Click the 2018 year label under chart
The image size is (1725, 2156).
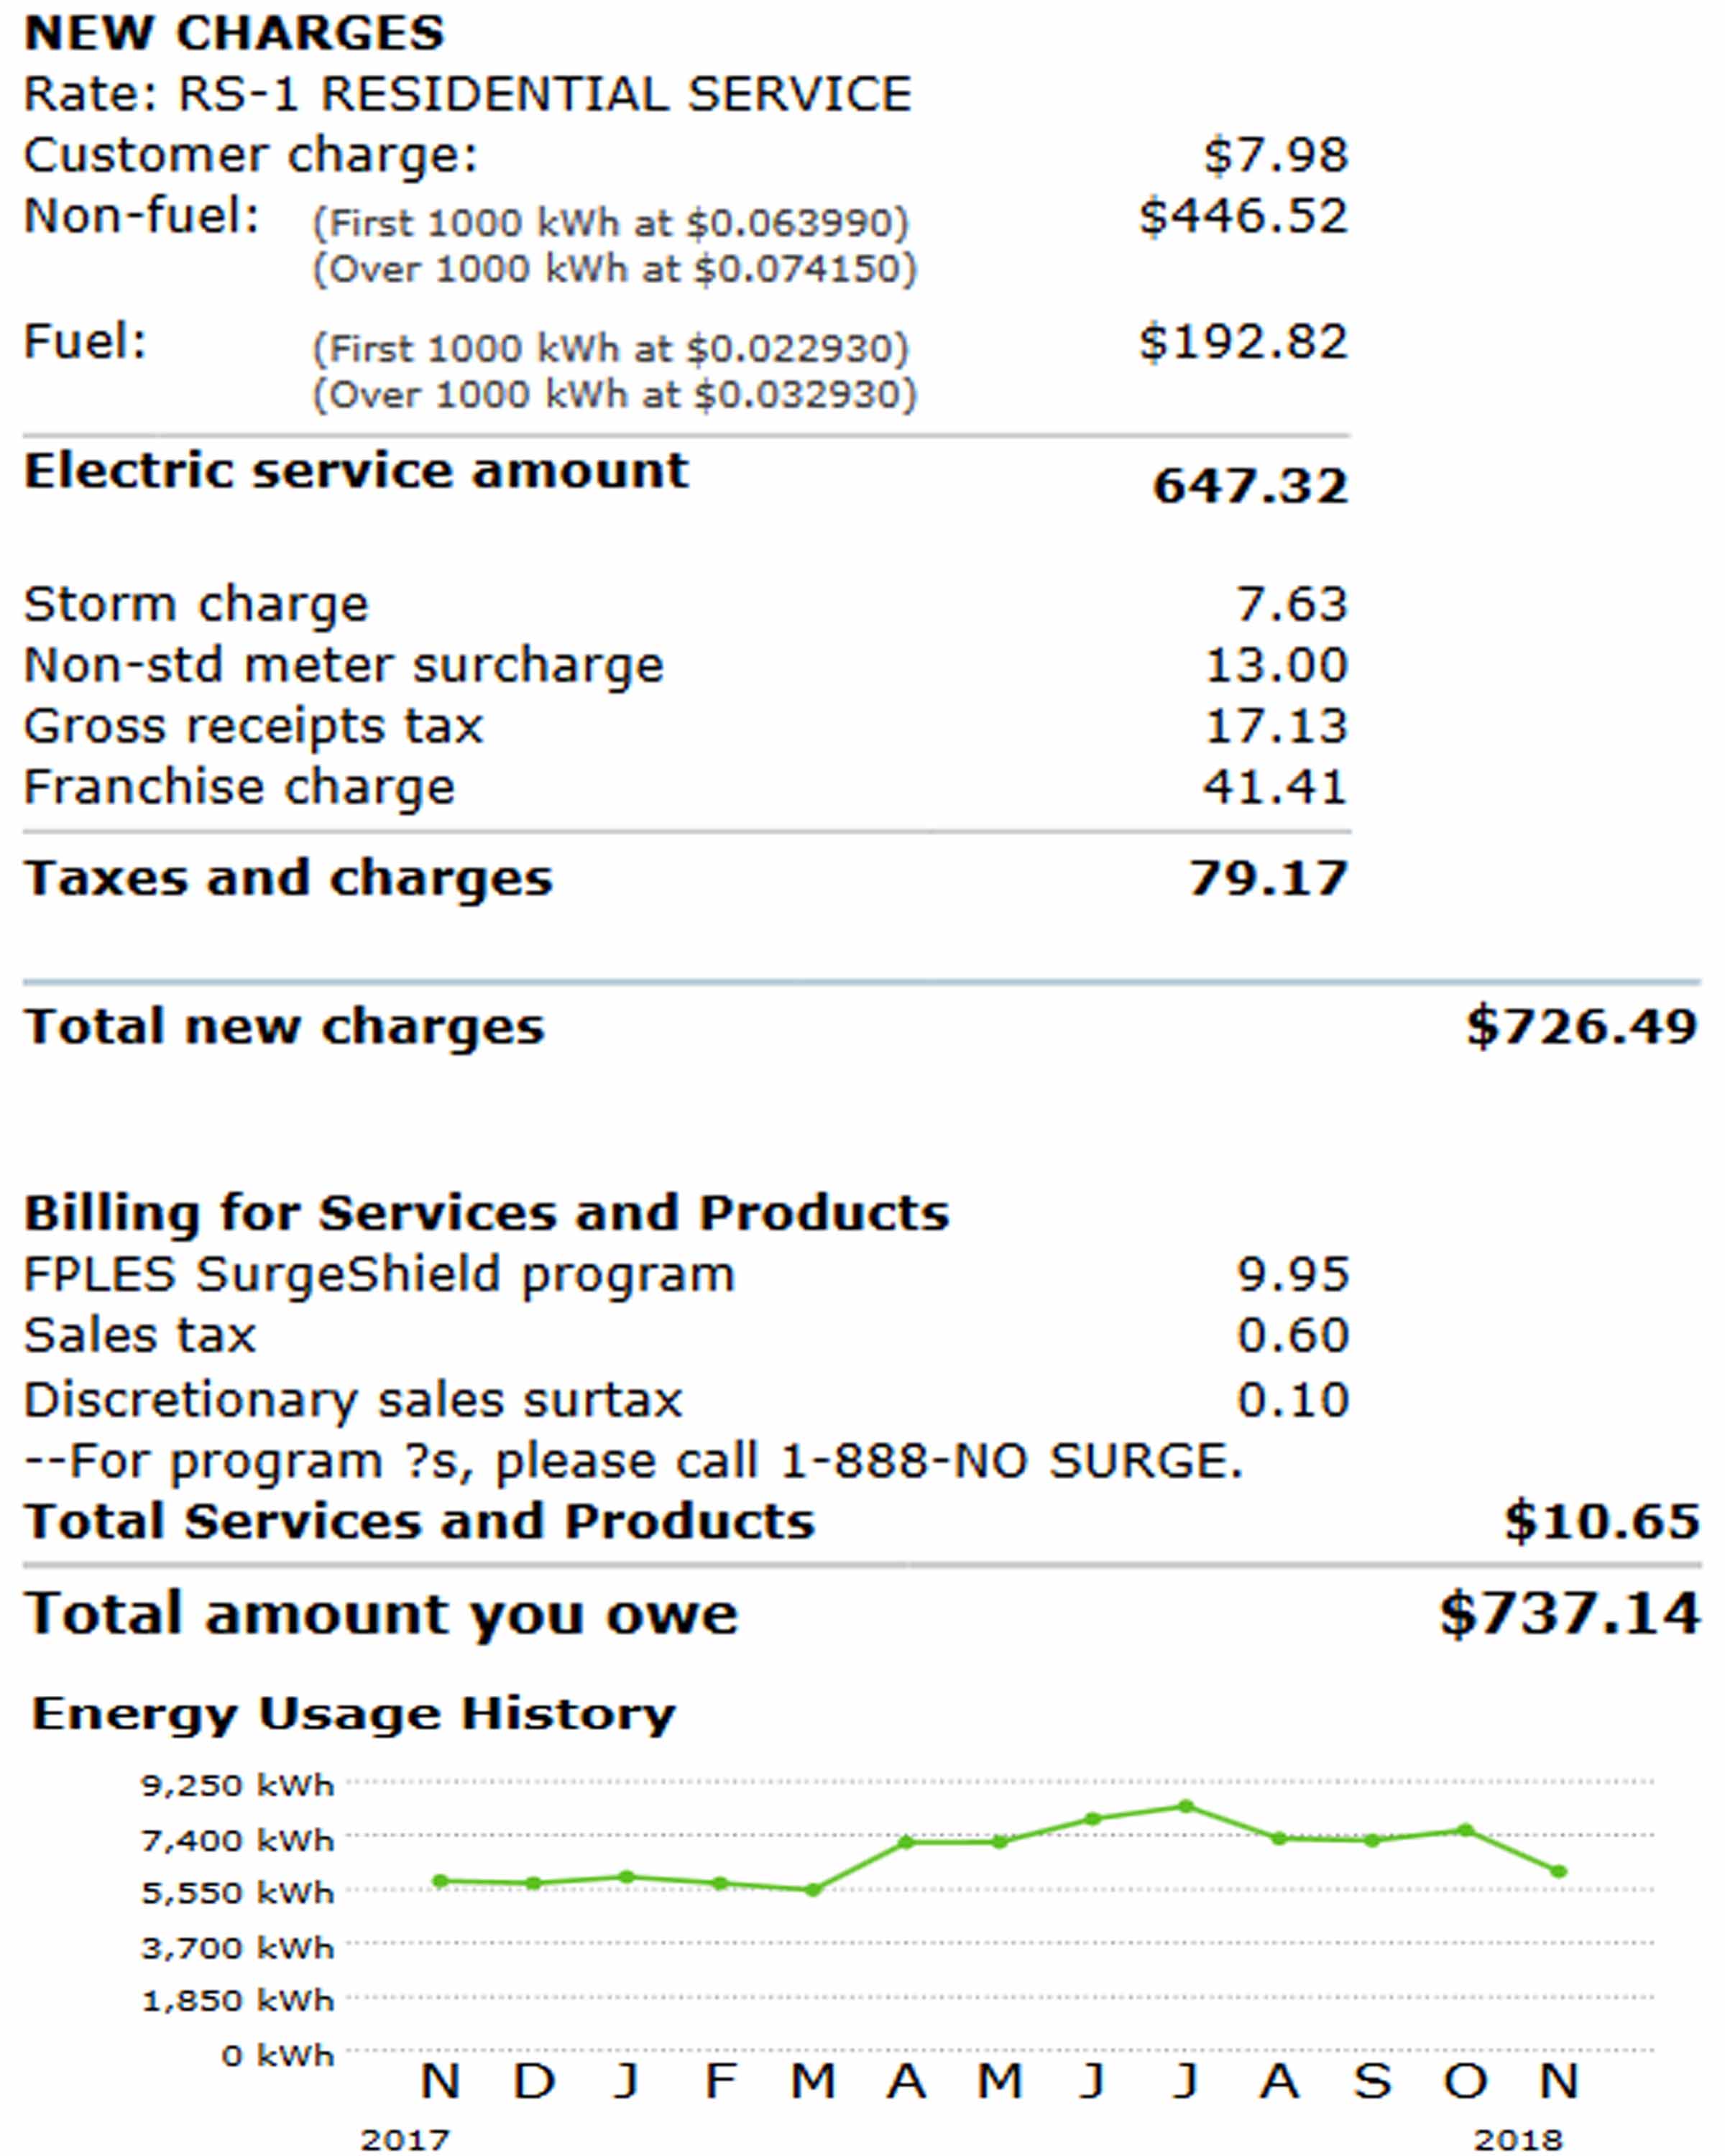[1519, 2140]
